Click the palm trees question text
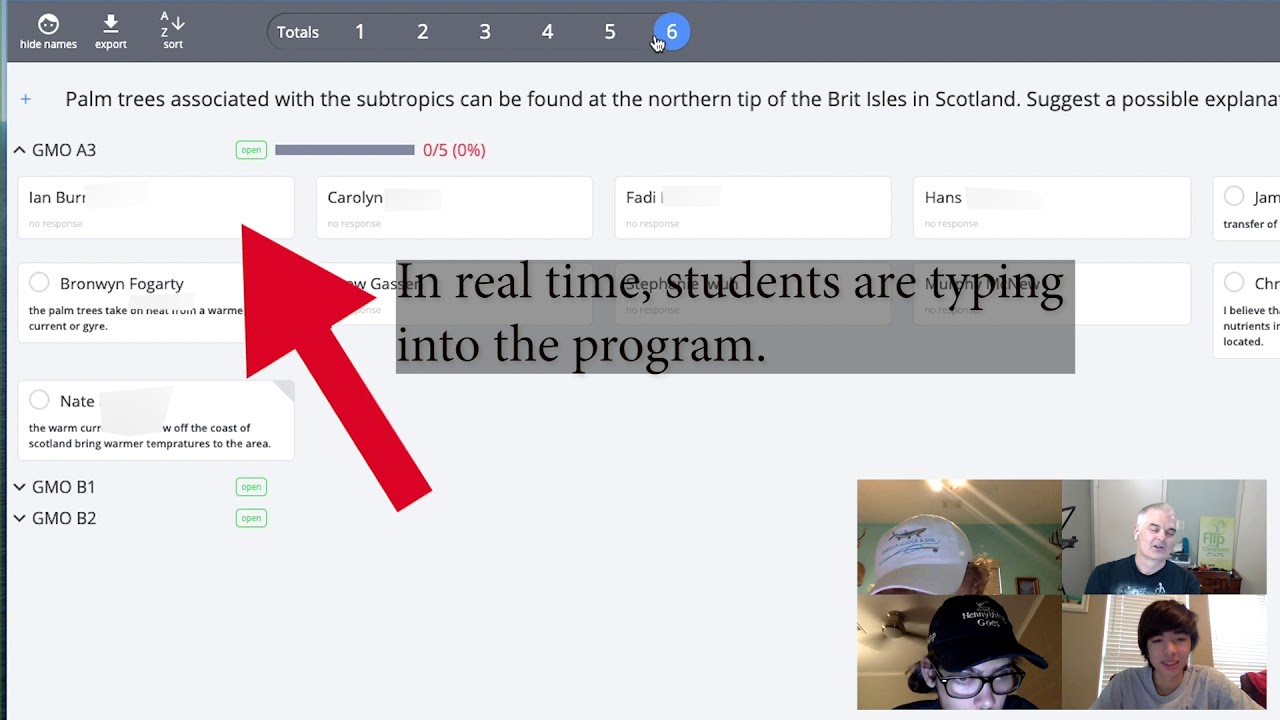 pos(672,99)
